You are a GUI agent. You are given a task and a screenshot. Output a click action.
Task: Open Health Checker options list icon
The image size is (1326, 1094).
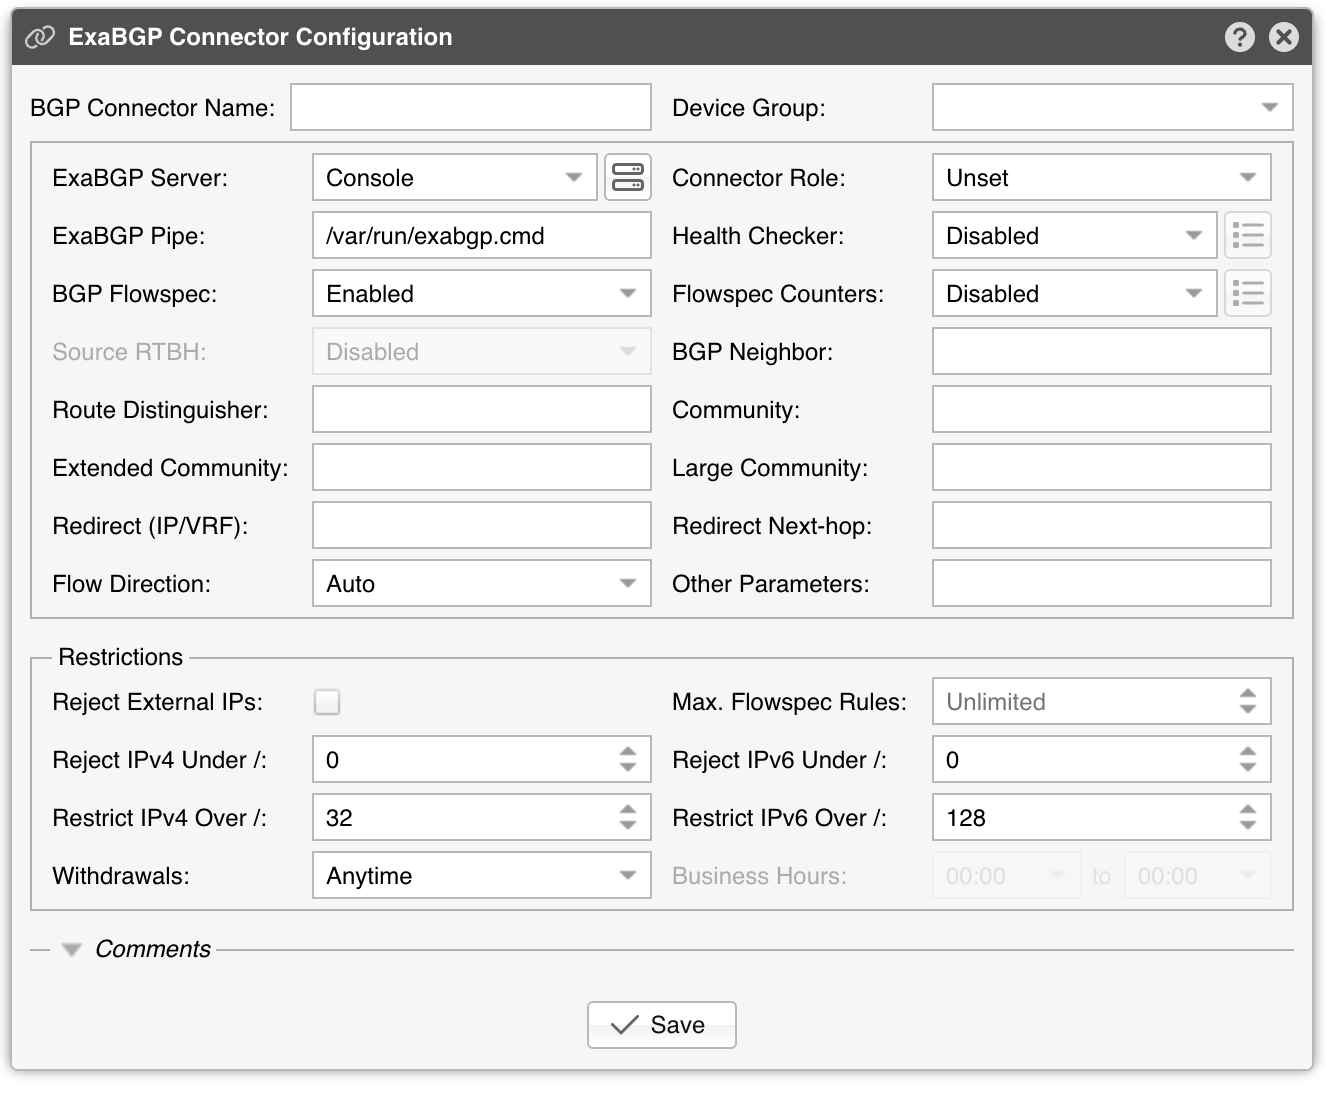(x=1248, y=236)
